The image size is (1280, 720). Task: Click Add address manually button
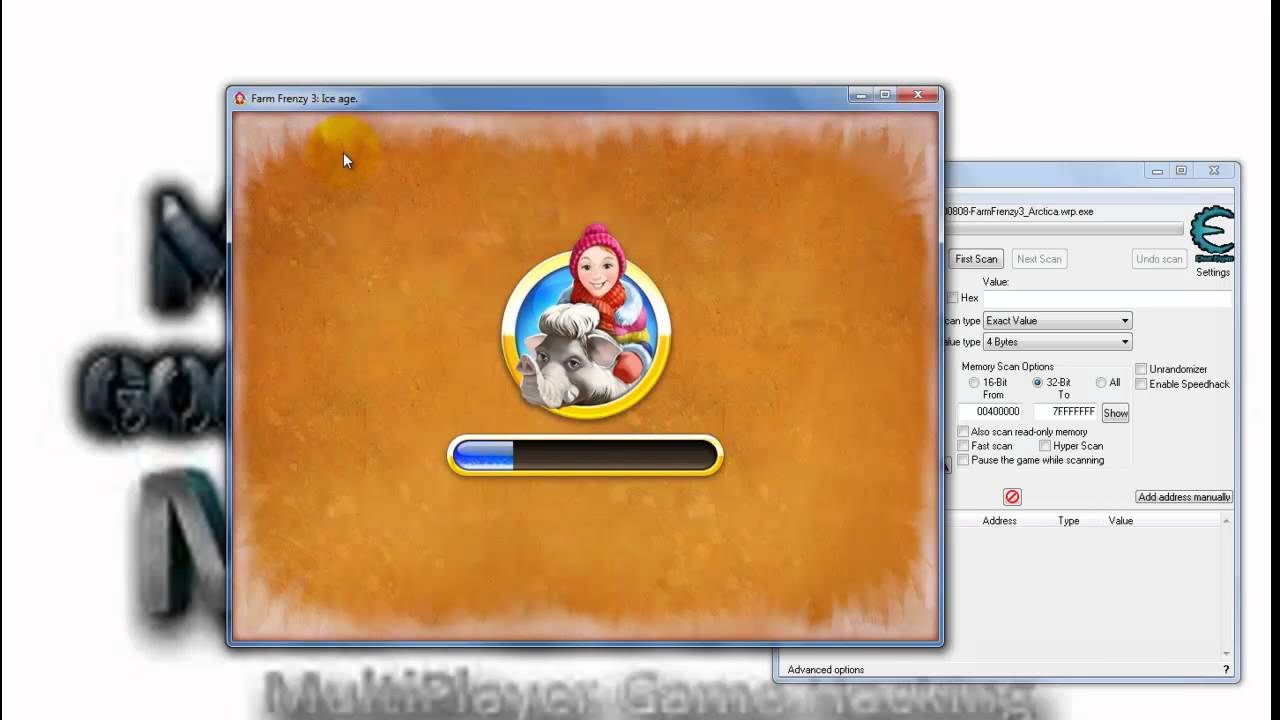pyautogui.click(x=1184, y=497)
